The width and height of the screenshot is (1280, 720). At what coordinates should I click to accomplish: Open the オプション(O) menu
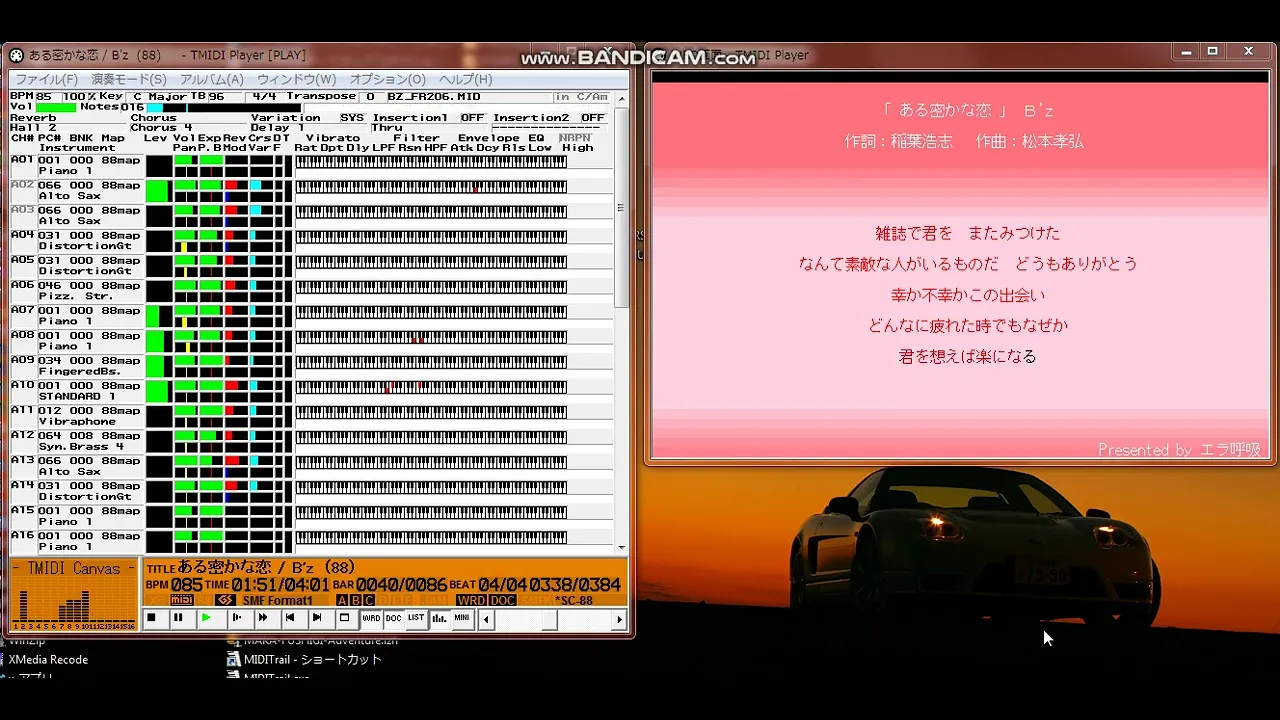tap(388, 79)
